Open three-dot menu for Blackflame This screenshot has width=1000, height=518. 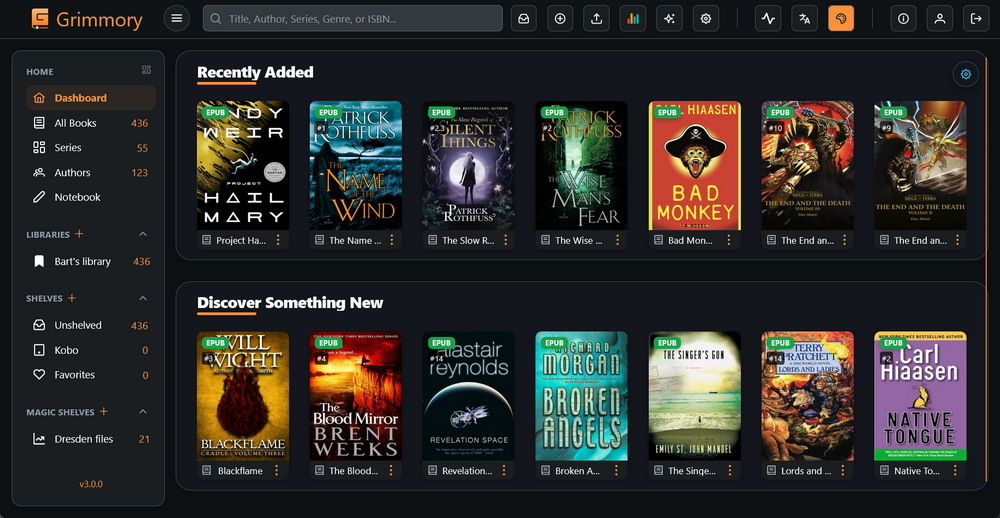276,471
